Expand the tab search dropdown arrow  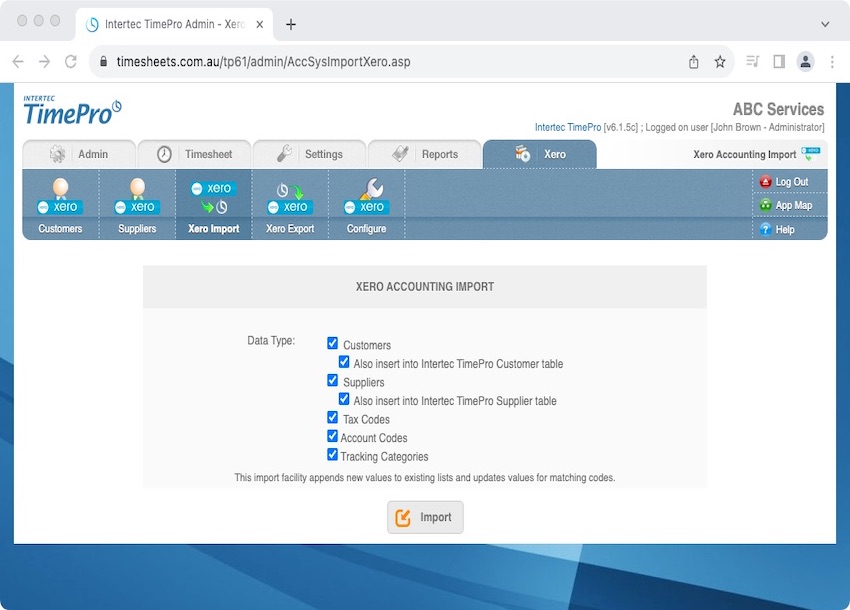[x=825, y=24]
